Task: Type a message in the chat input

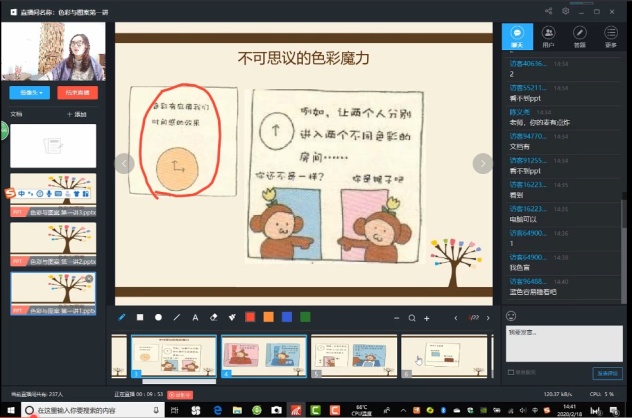Action: [x=562, y=340]
